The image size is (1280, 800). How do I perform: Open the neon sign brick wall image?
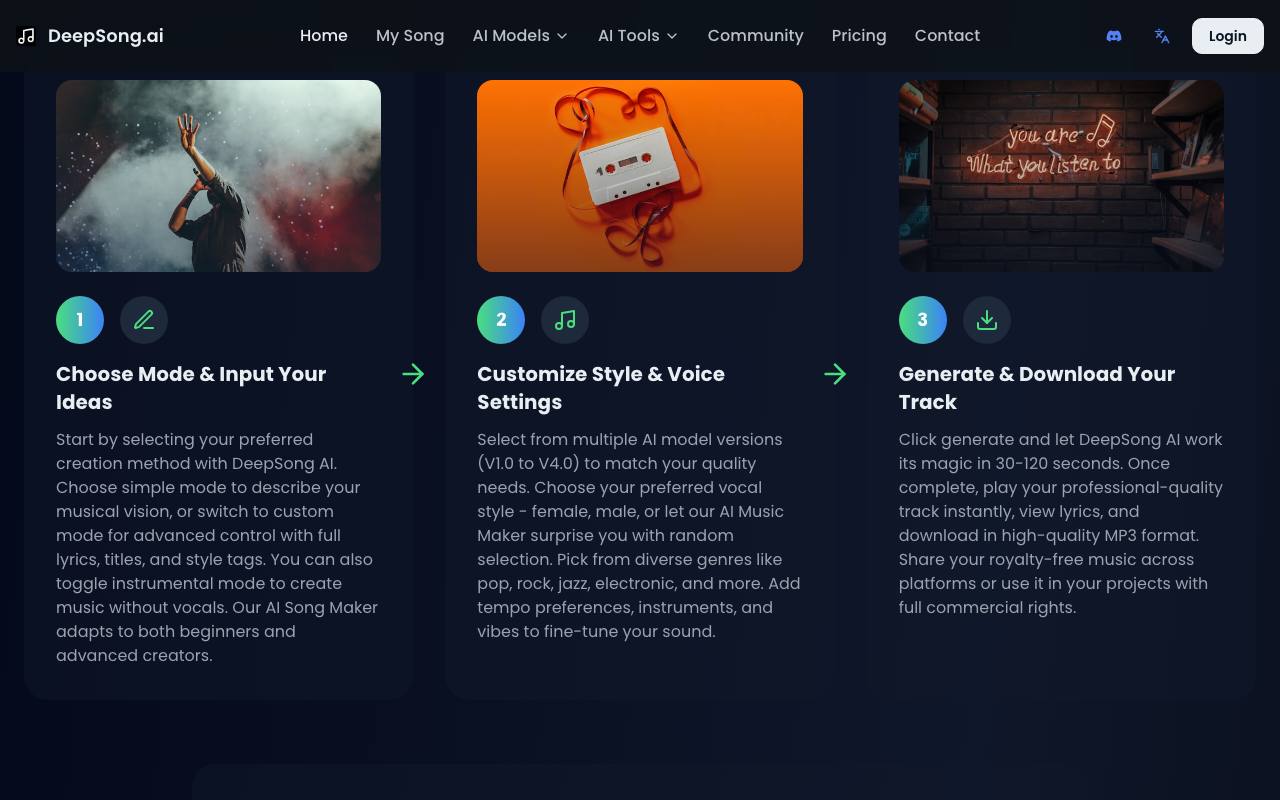[x=1061, y=176]
